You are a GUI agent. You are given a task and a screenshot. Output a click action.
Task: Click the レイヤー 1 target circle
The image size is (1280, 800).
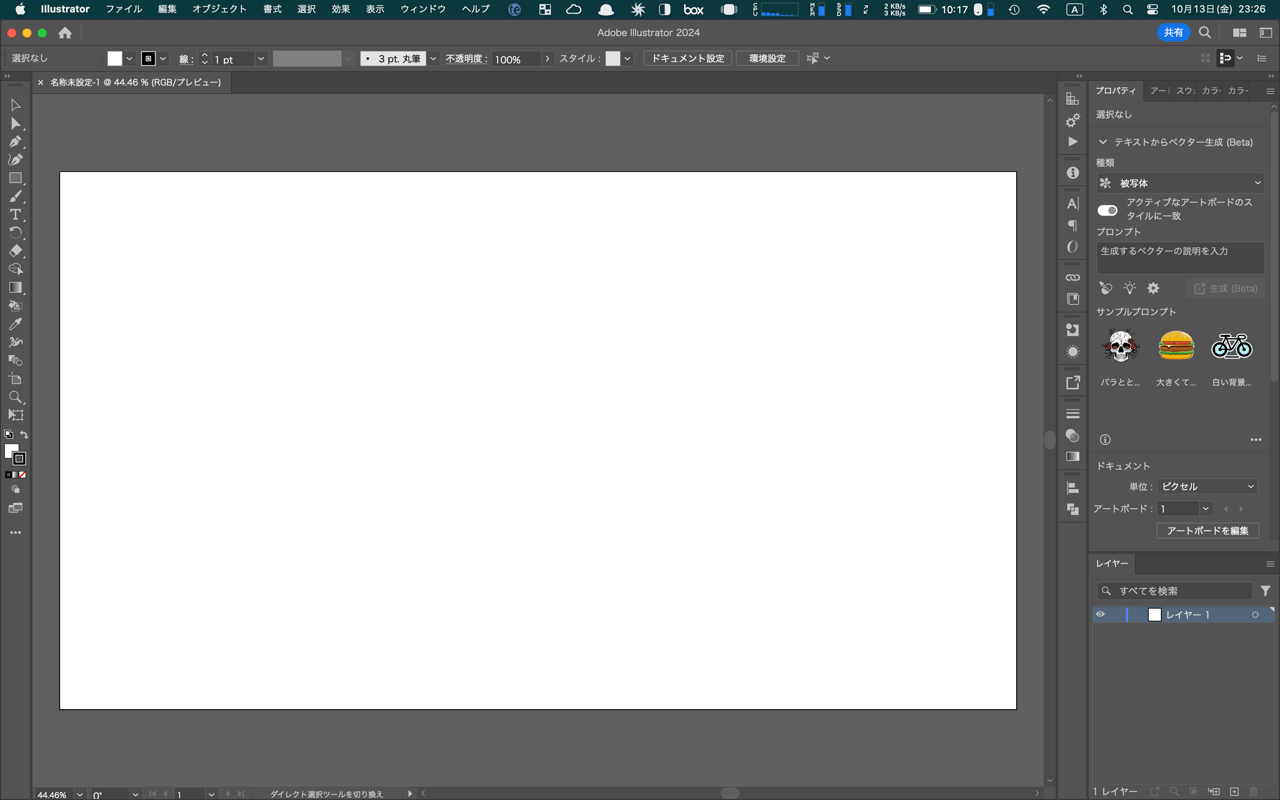tap(1255, 615)
